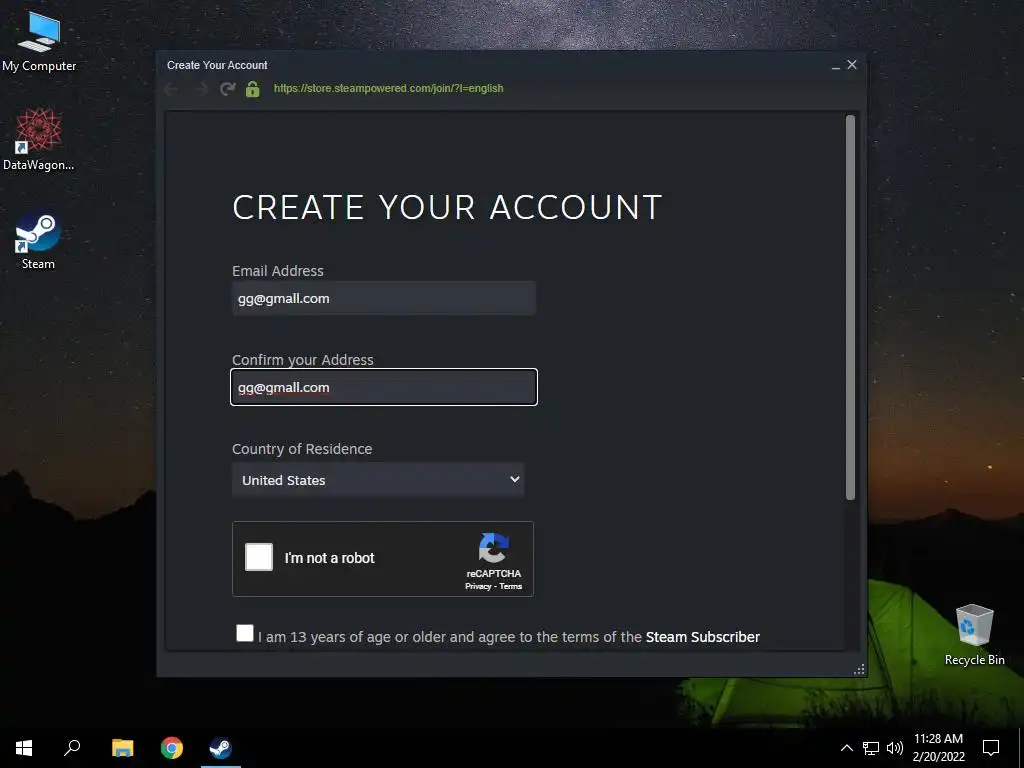Tick the 13 years of age agreement checkbox
Screen dimensions: 1024x768
tap(245, 633)
